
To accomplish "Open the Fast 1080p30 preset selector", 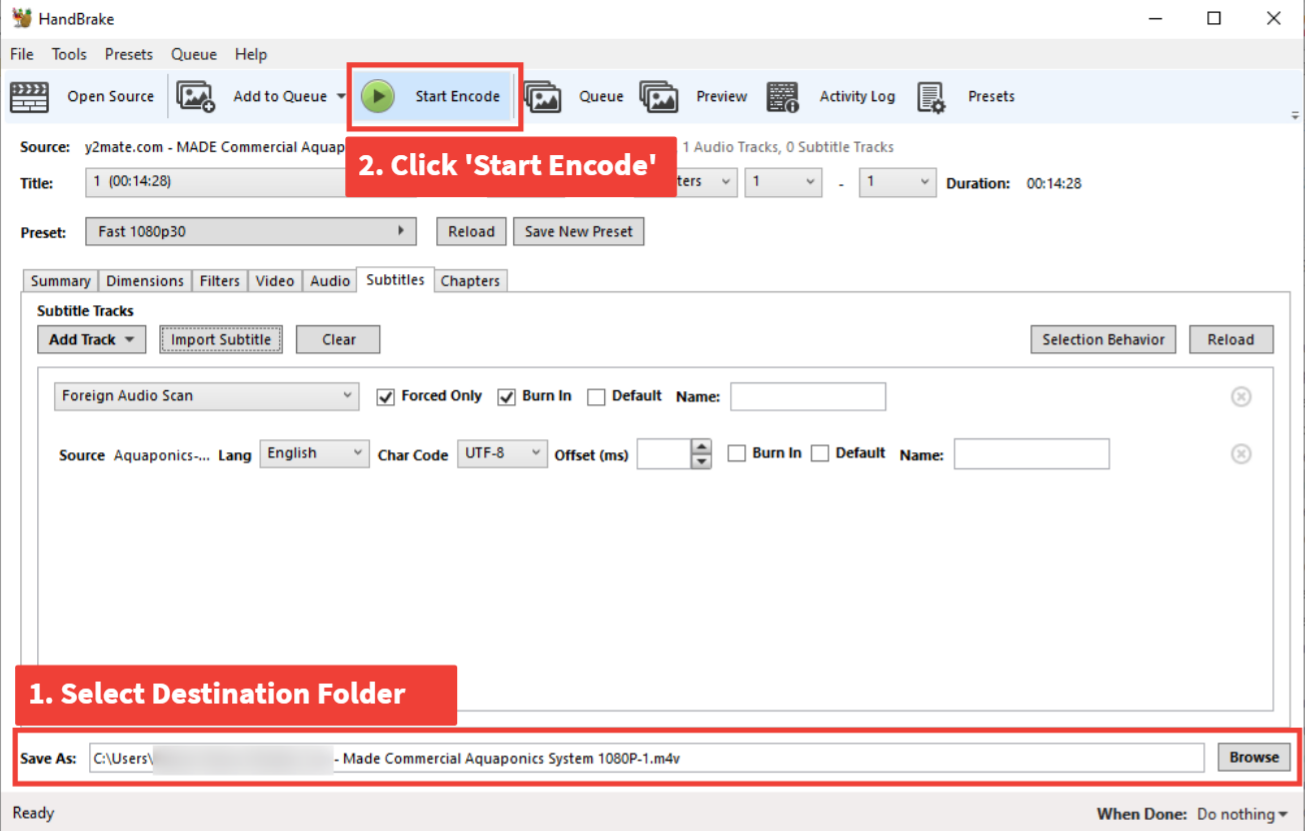I will 251,231.
